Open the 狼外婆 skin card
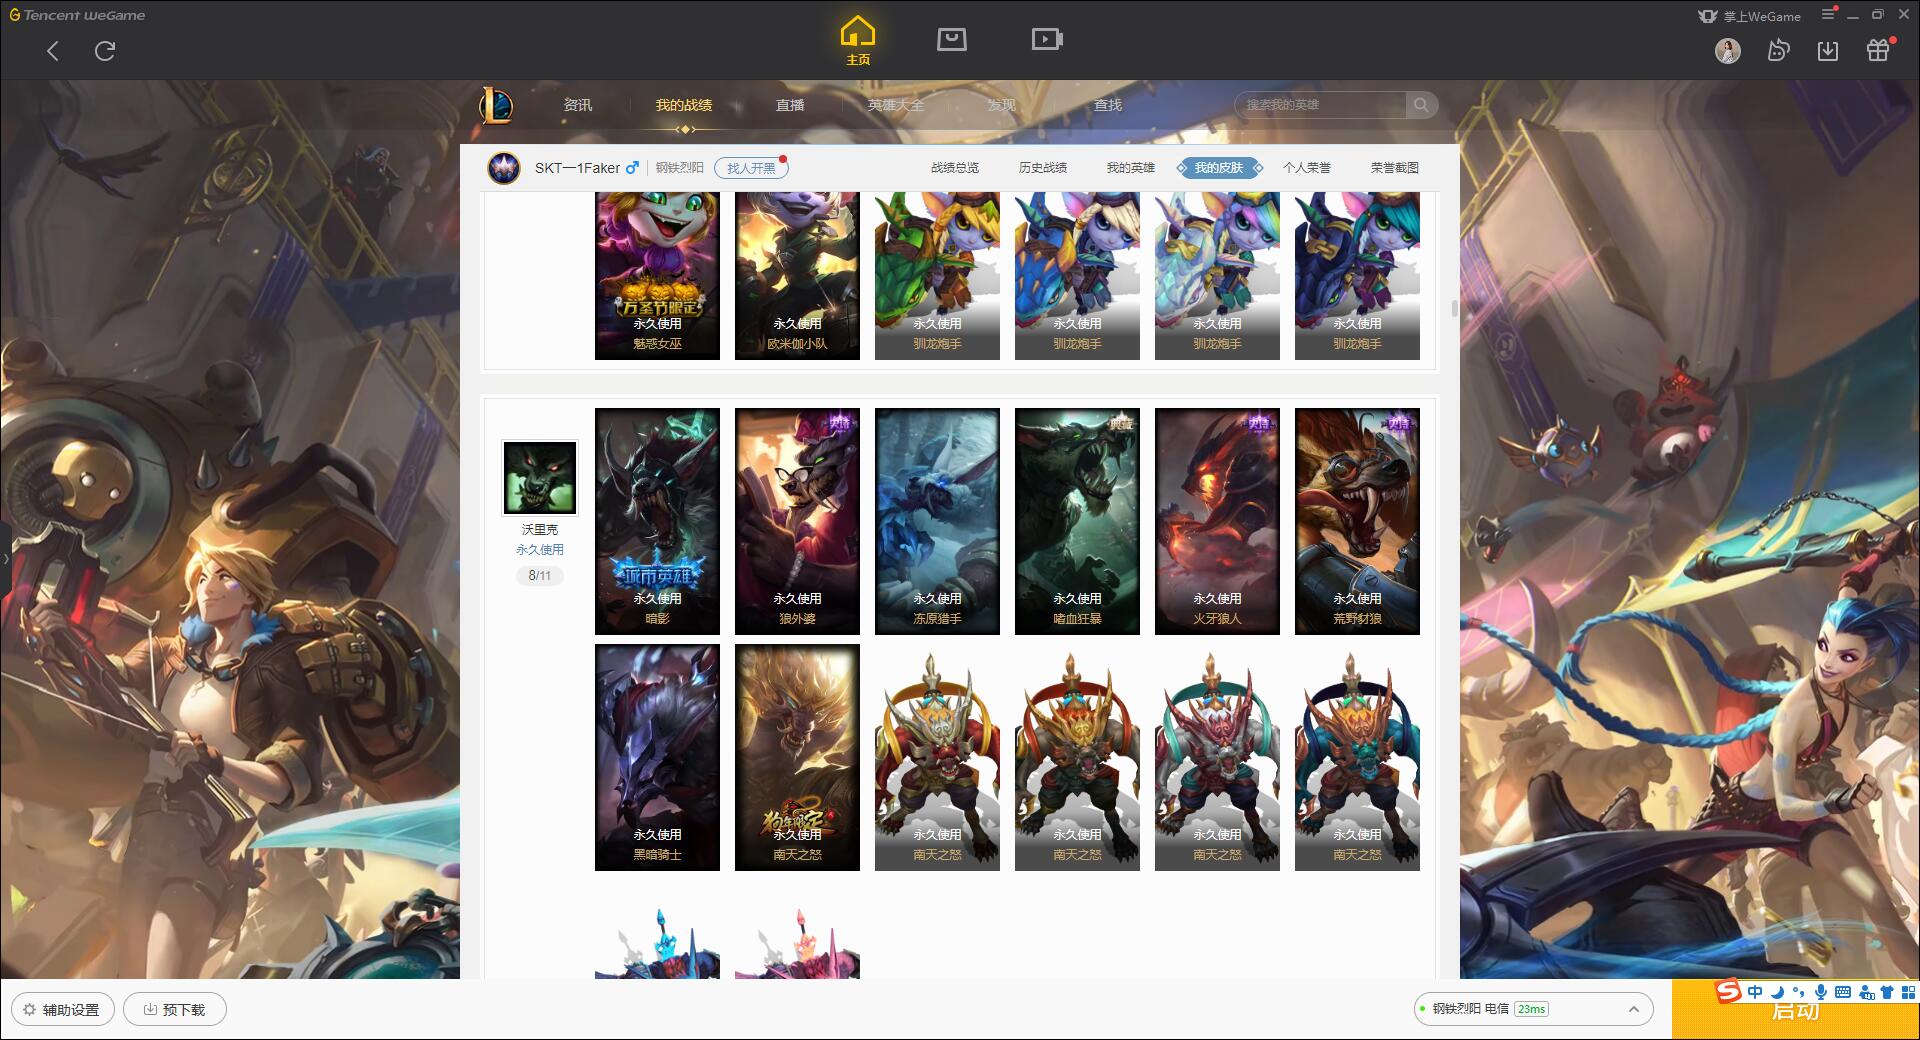1920x1040 pixels. tap(797, 521)
